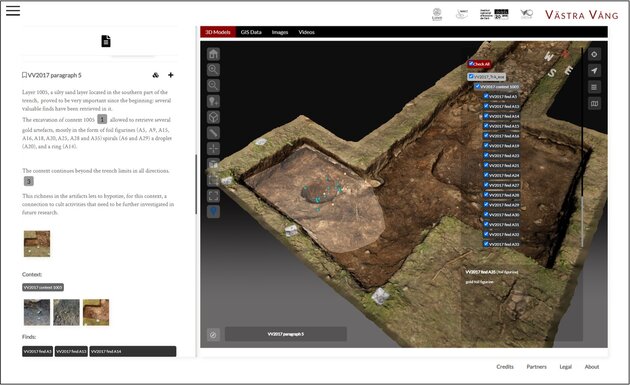Image resolution: width=630 pixels, height=385 pixels.
Task: Select the point-picking crosshair tool
Action: point(213,148)
